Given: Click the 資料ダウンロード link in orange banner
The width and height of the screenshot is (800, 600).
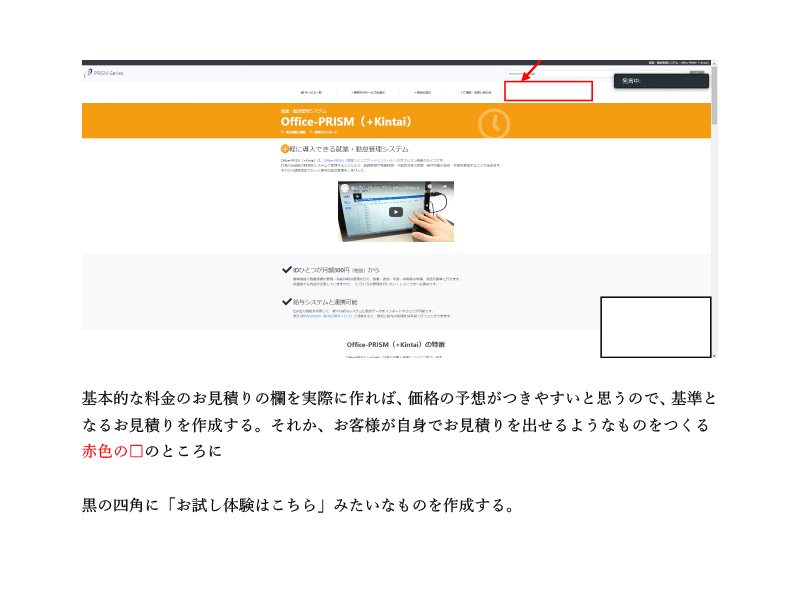Looking at the screenshot, I should (324, 132).
